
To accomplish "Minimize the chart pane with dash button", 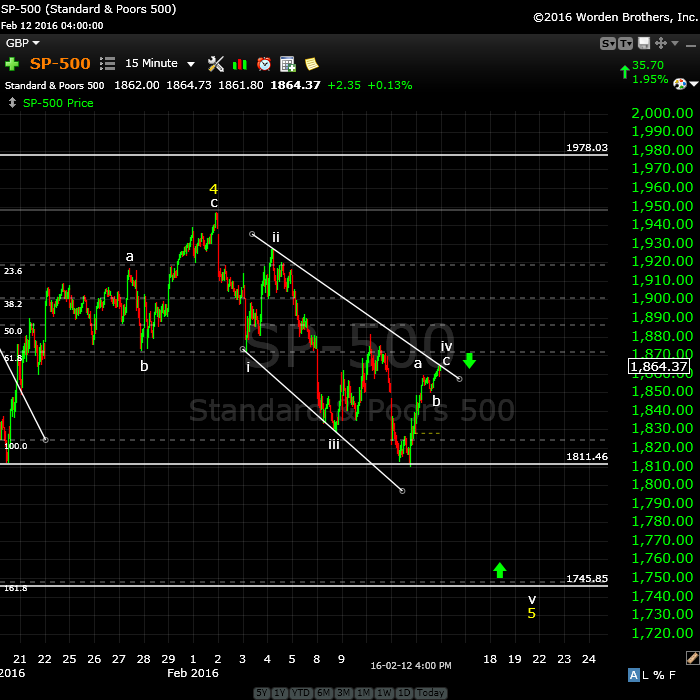I will pyautogui.click(x=691, y=45).
